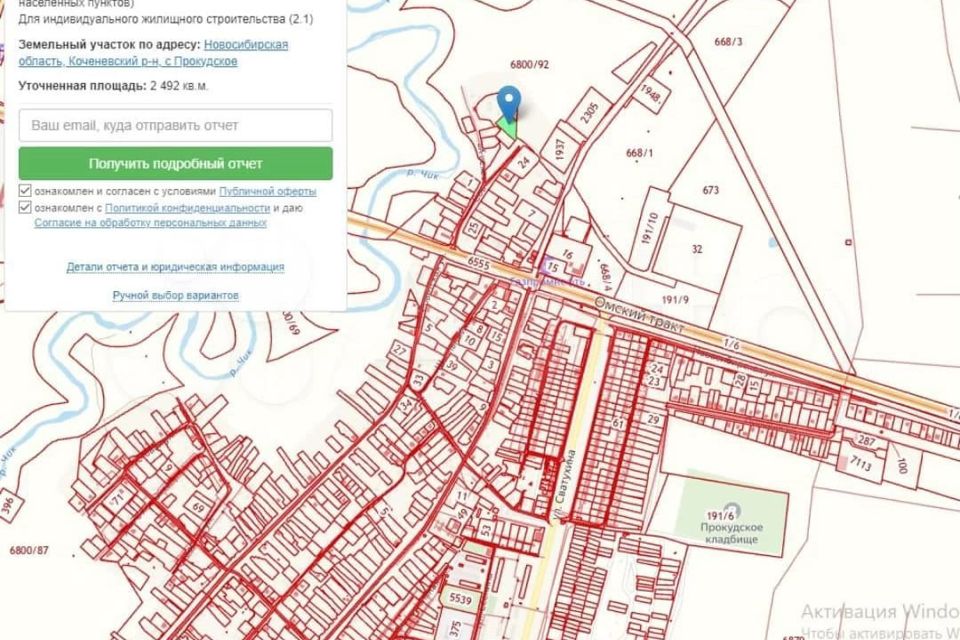Screen dimensions: 960x640
Task: Select parcel 2305 on the map
Action: pyautogui.click(x=591, y=119)
